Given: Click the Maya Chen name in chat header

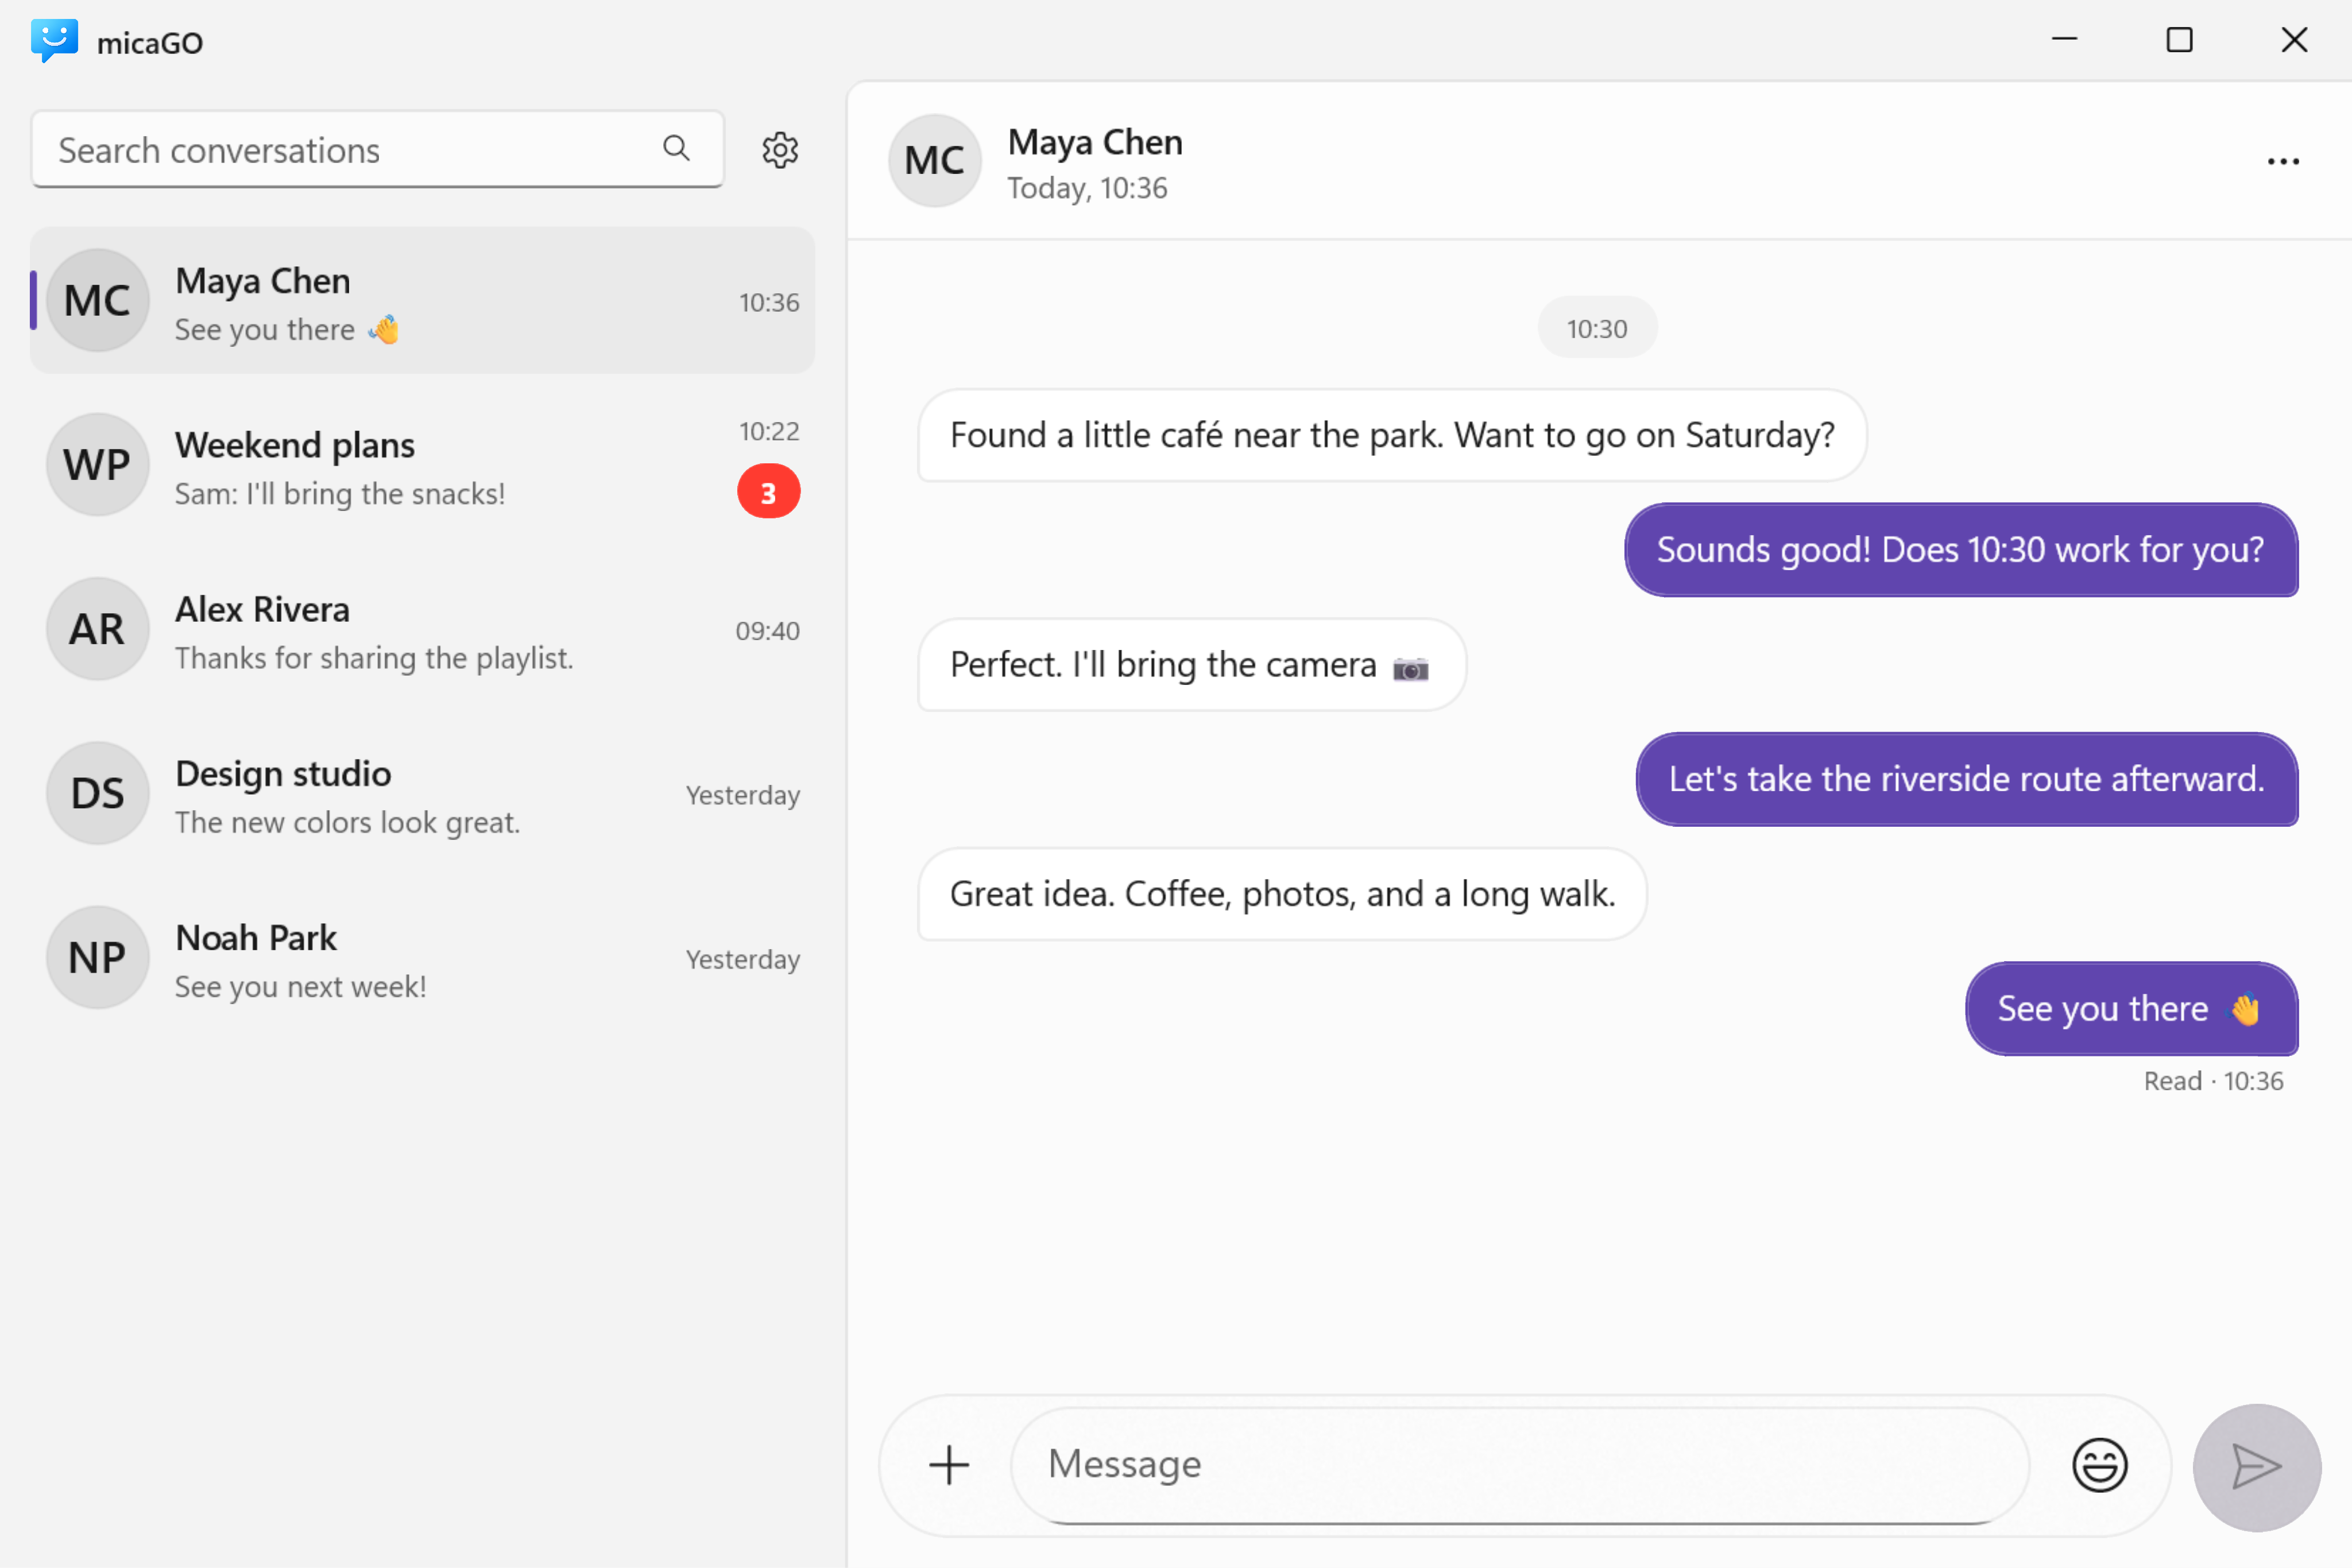Looking at the screenshot, I should coord(1095,142).
